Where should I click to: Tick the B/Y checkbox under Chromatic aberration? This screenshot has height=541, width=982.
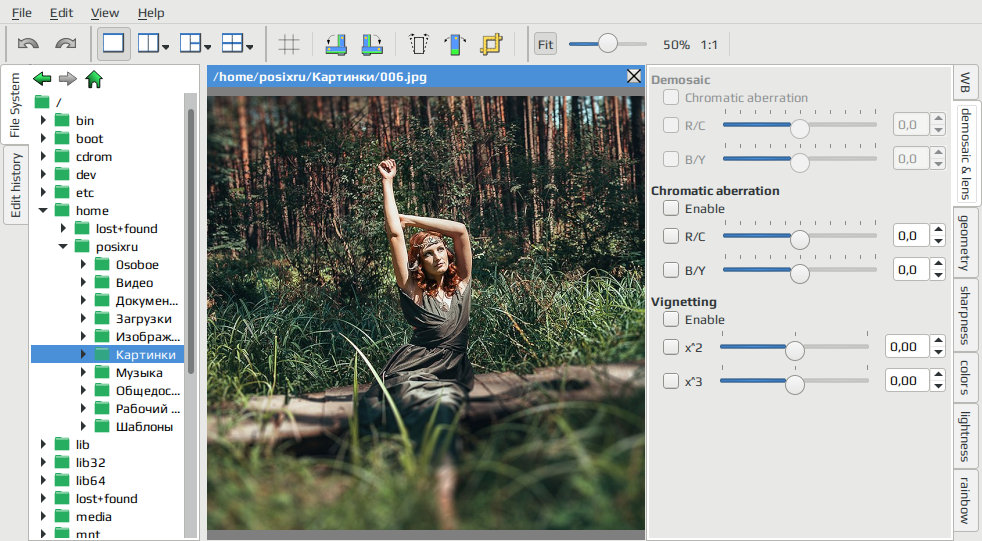[x=671, y=270]
